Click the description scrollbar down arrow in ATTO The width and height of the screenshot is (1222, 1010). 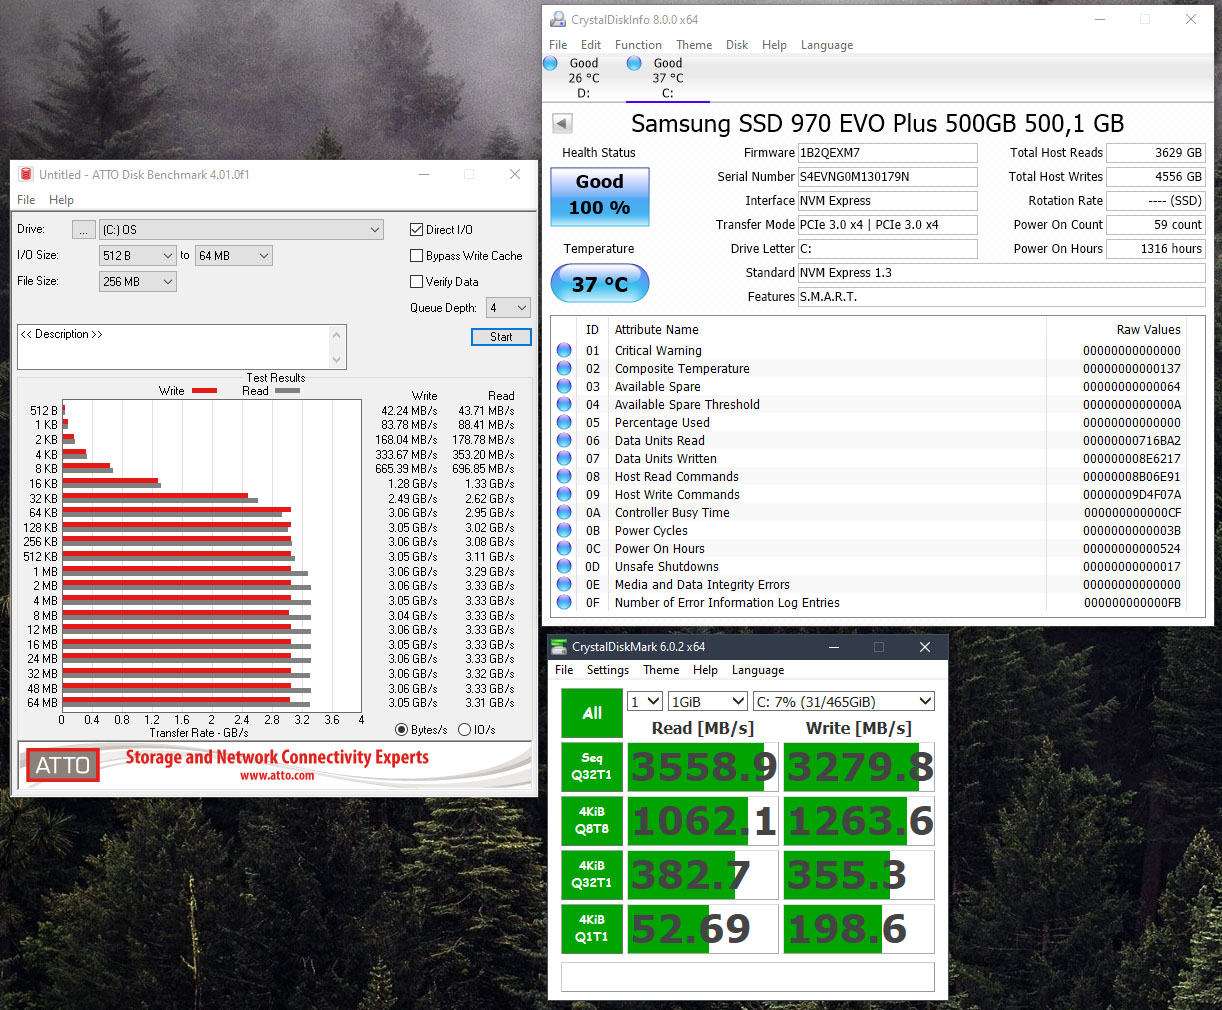(x=337, y=360)
